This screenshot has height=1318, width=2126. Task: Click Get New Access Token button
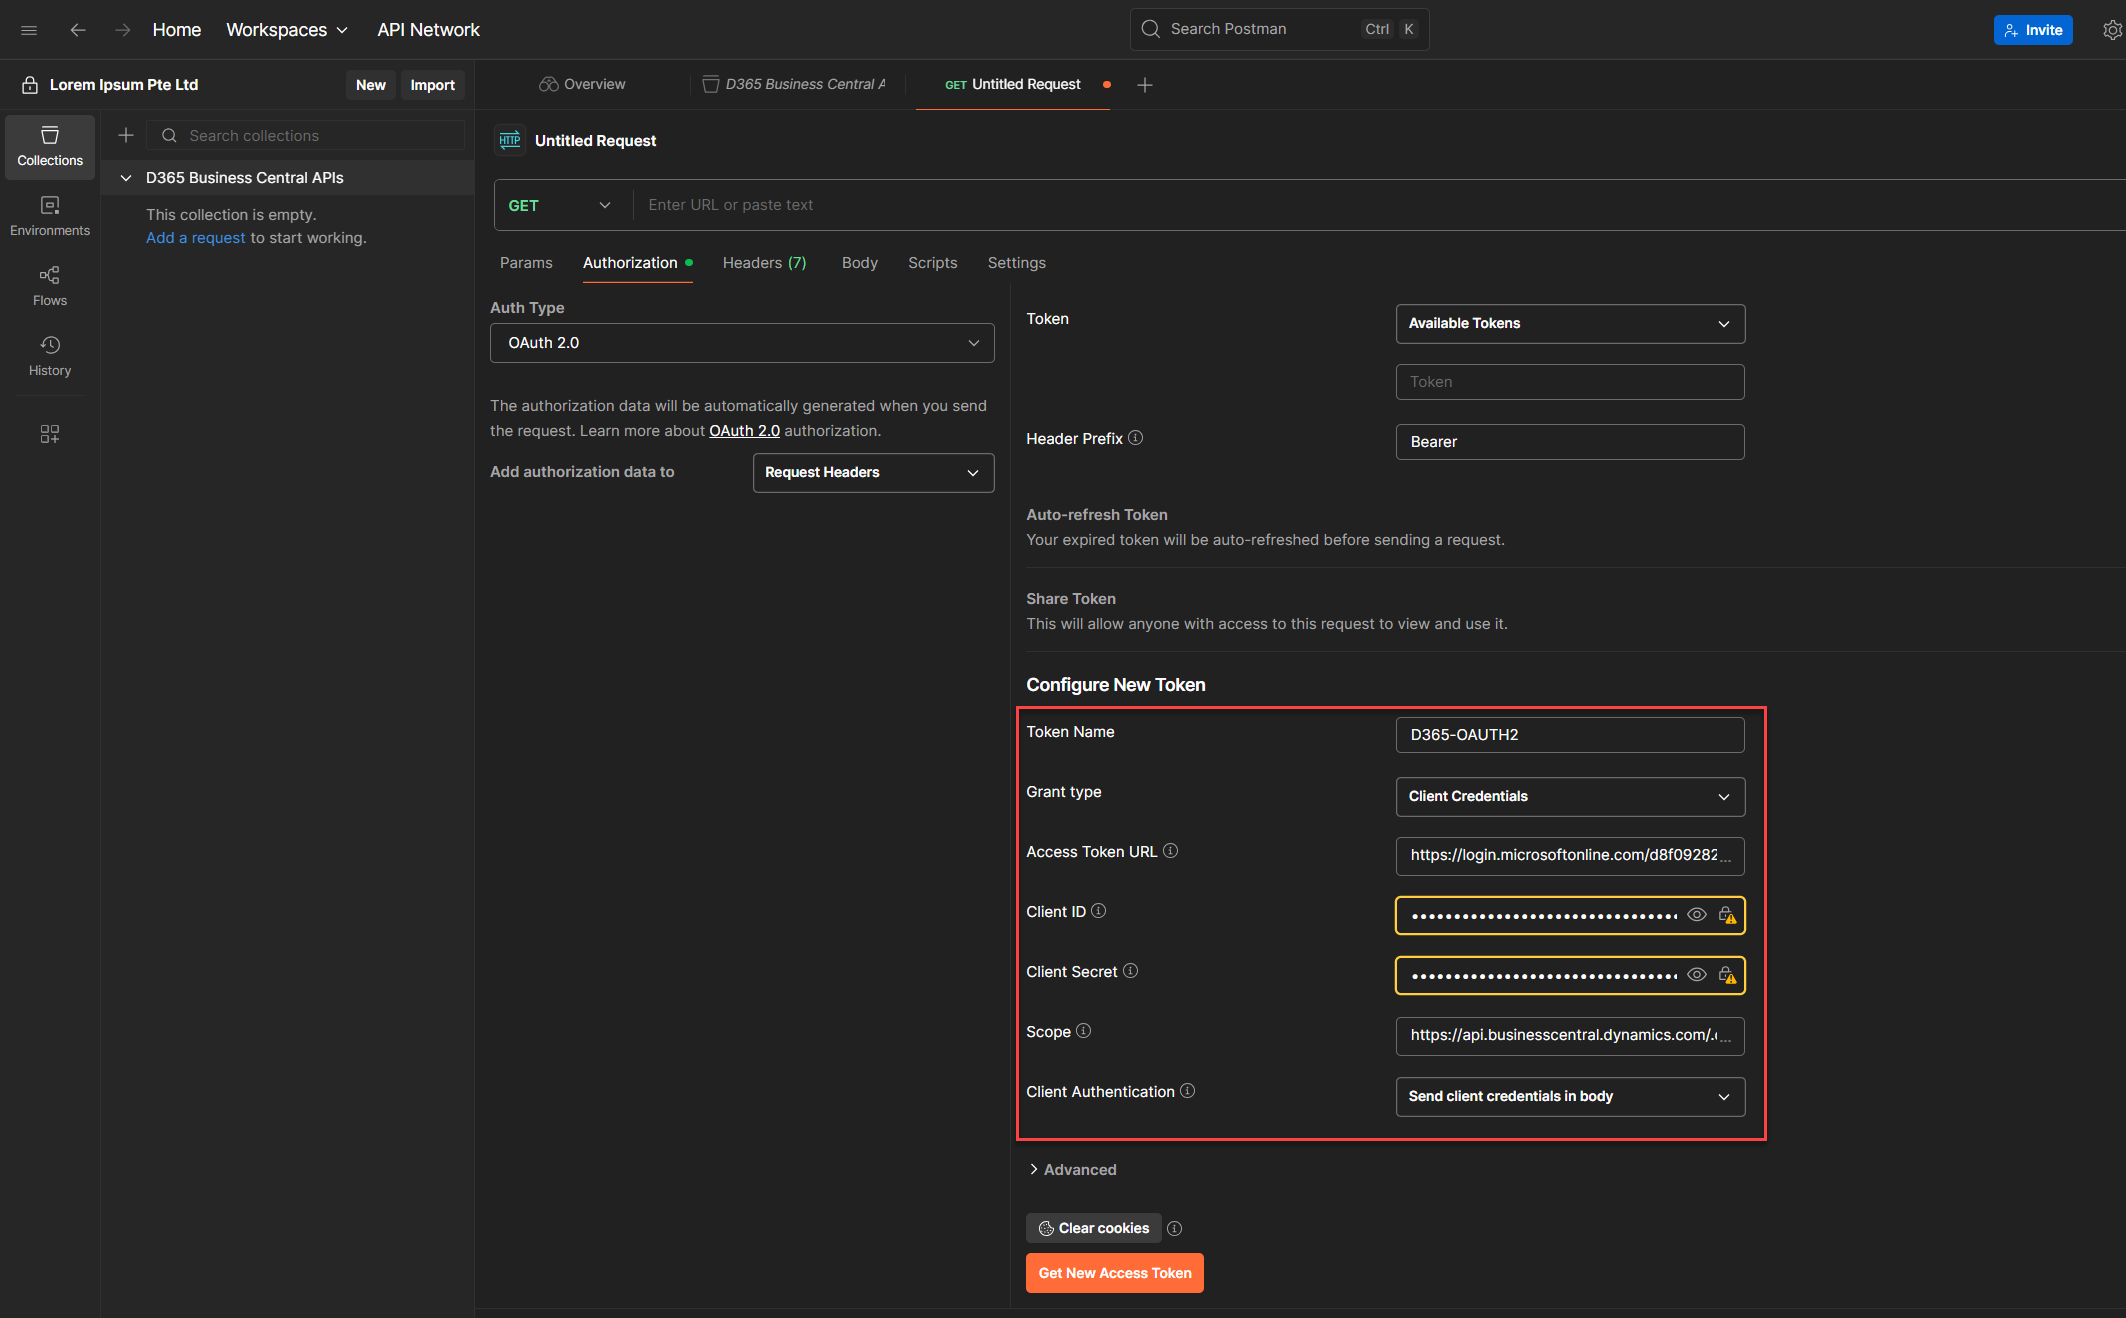click(1114, 1273)
